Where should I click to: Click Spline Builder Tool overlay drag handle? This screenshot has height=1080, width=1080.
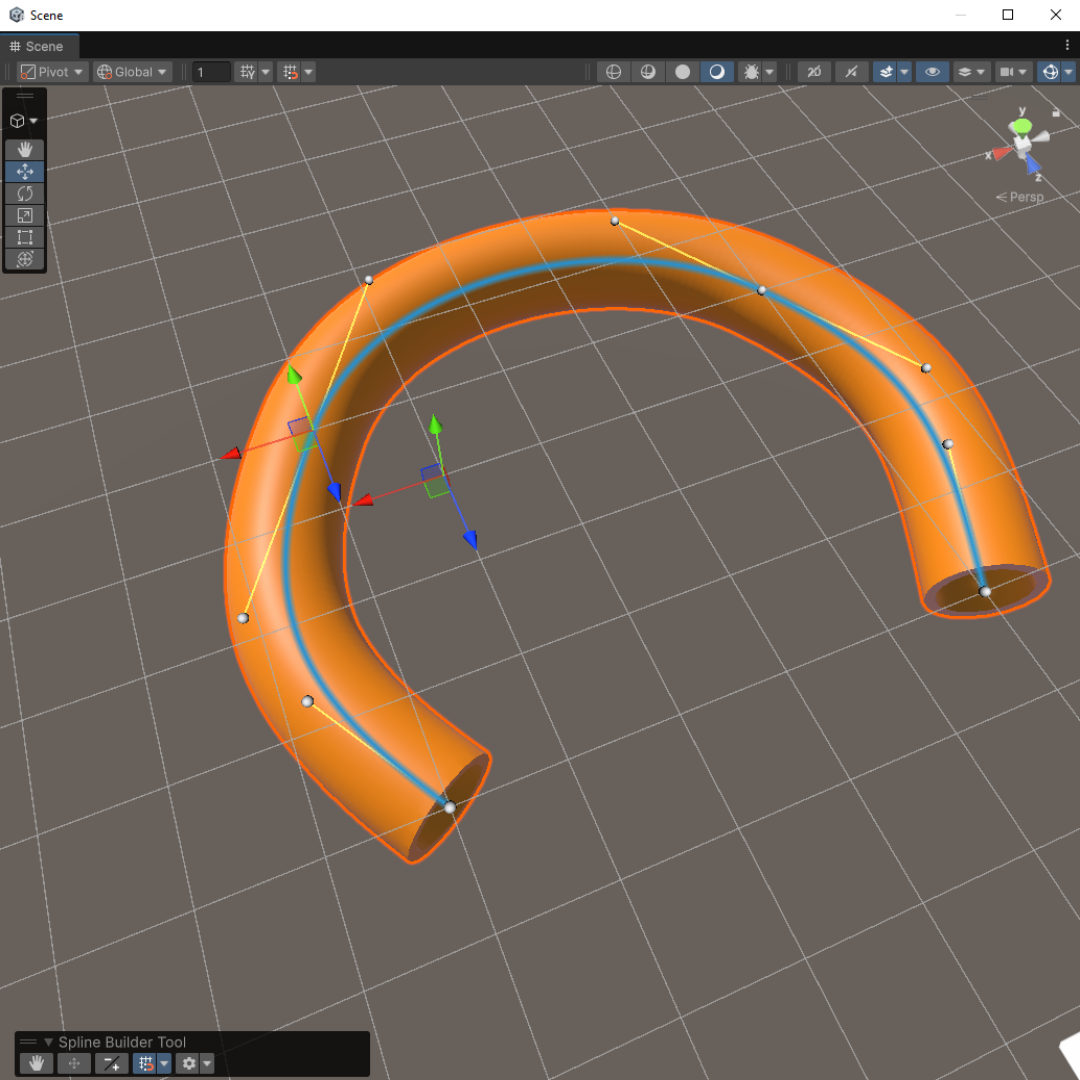[x=28, y=1042]
